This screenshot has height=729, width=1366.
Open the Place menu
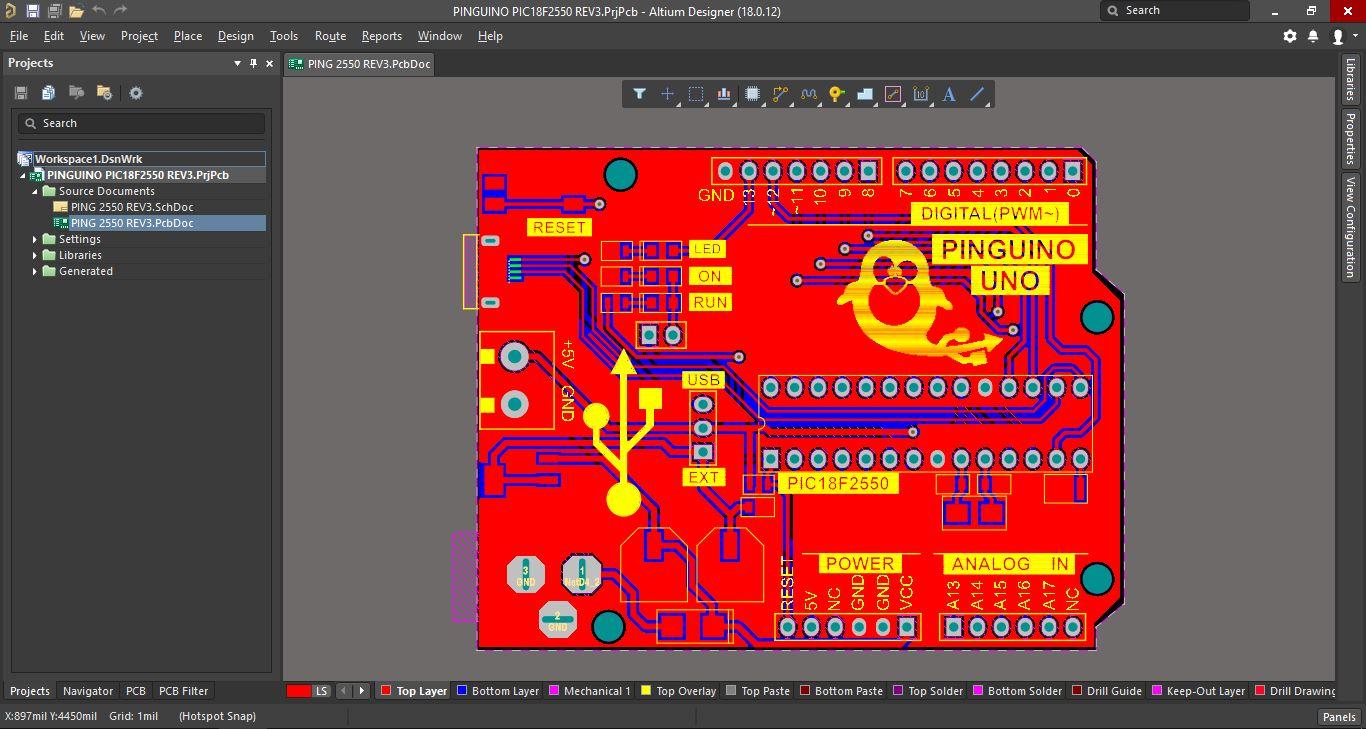(x=188, y=36)
